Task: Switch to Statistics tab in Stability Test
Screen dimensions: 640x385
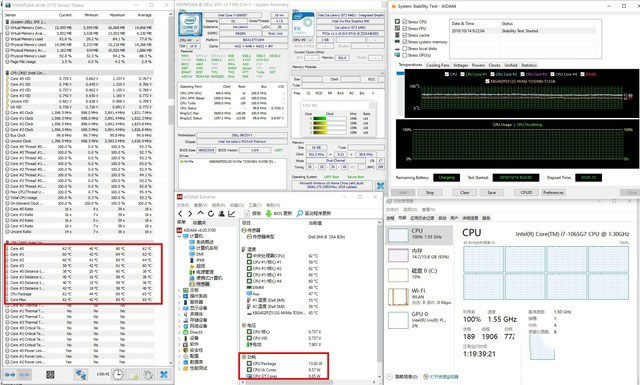Action: pos(529,65)
